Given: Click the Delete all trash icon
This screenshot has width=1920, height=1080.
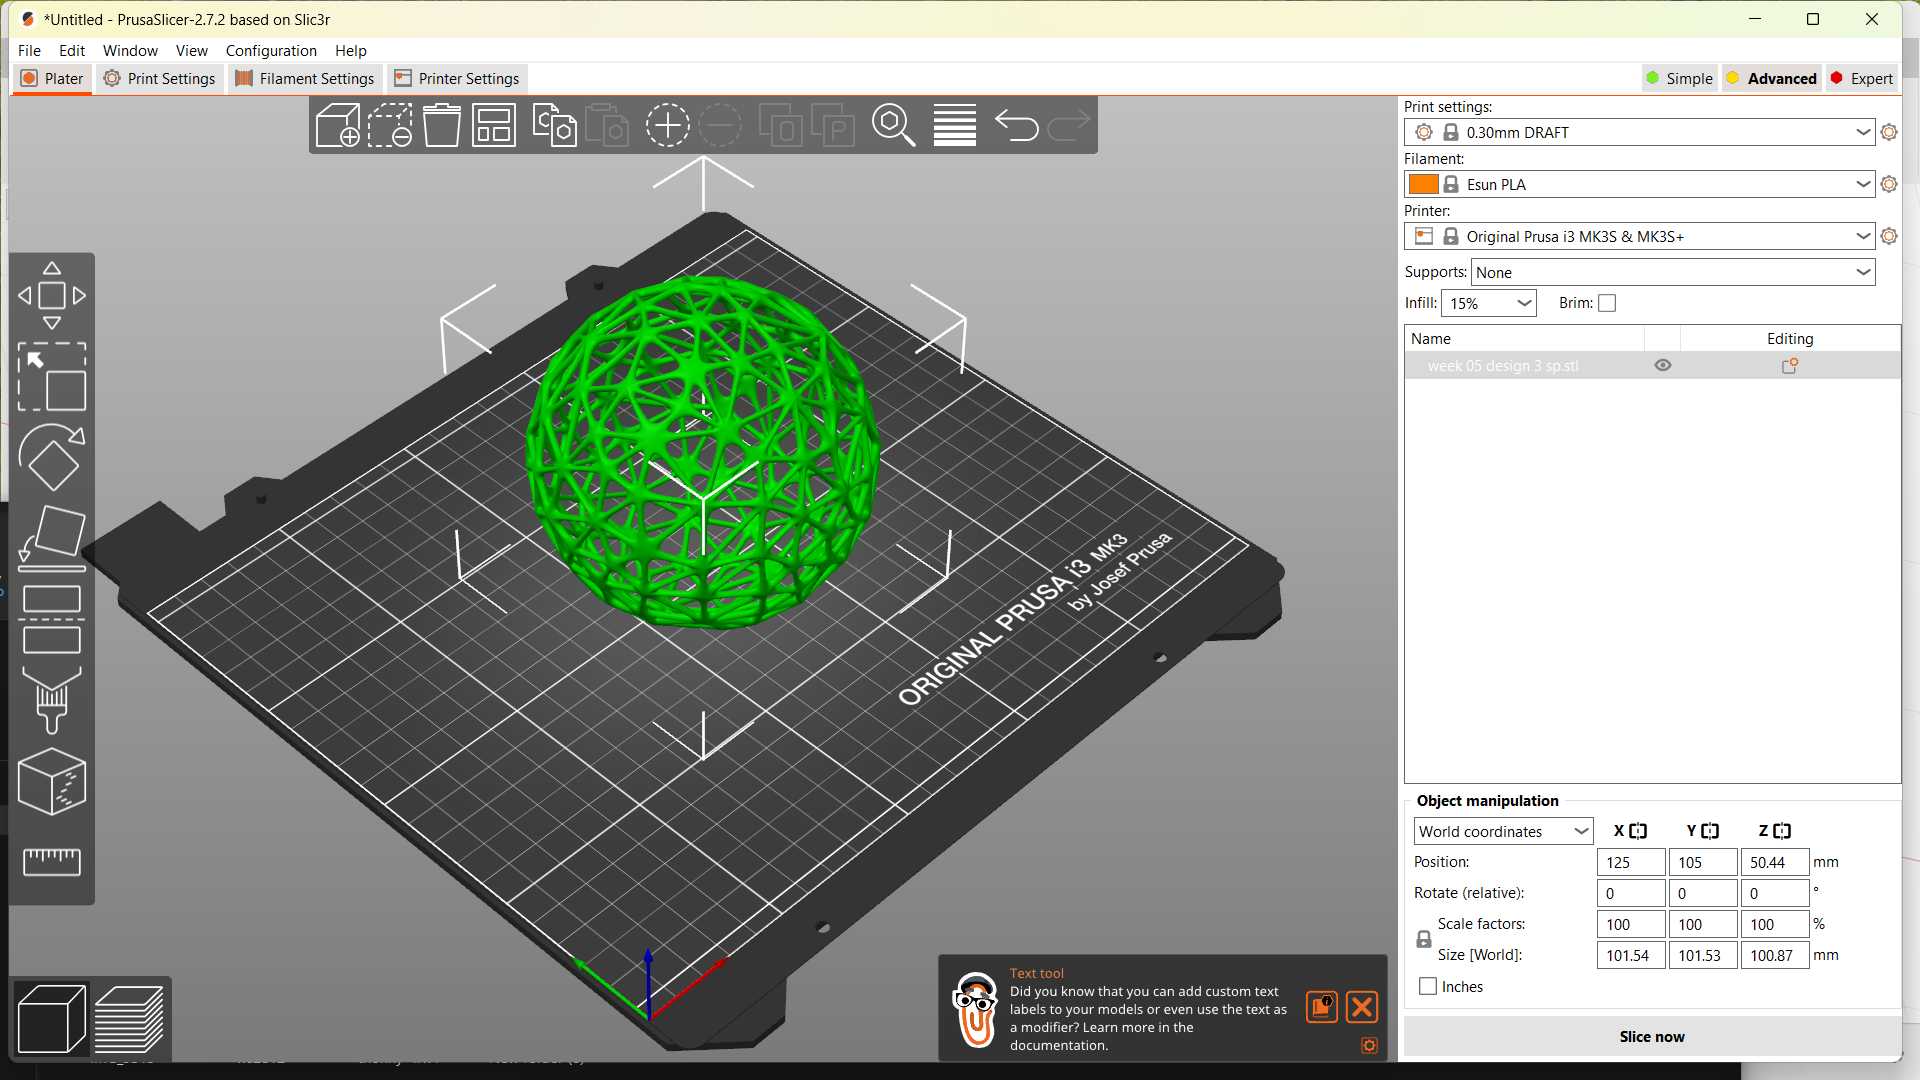Looking at the screenshot, I should point(441,126).
